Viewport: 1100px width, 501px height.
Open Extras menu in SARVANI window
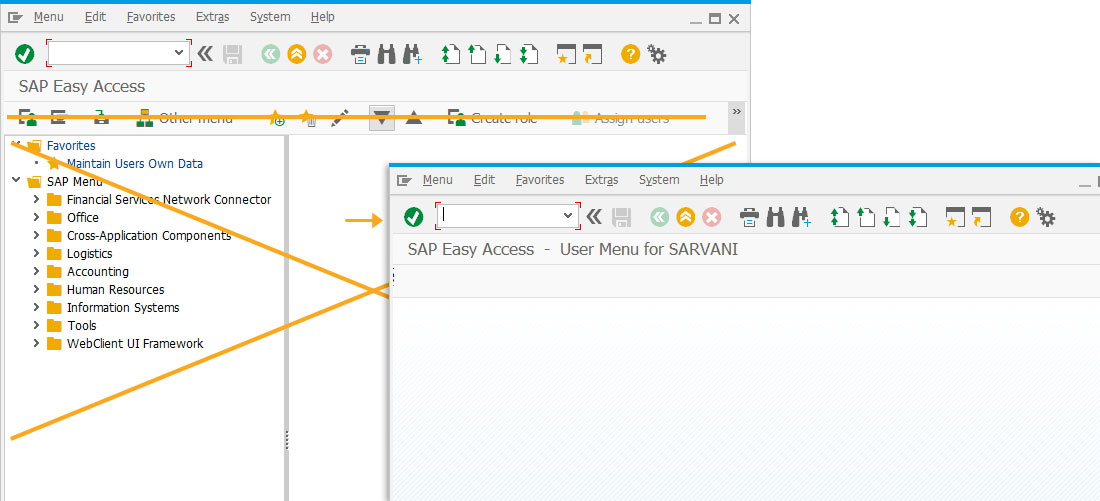[601, 180]
